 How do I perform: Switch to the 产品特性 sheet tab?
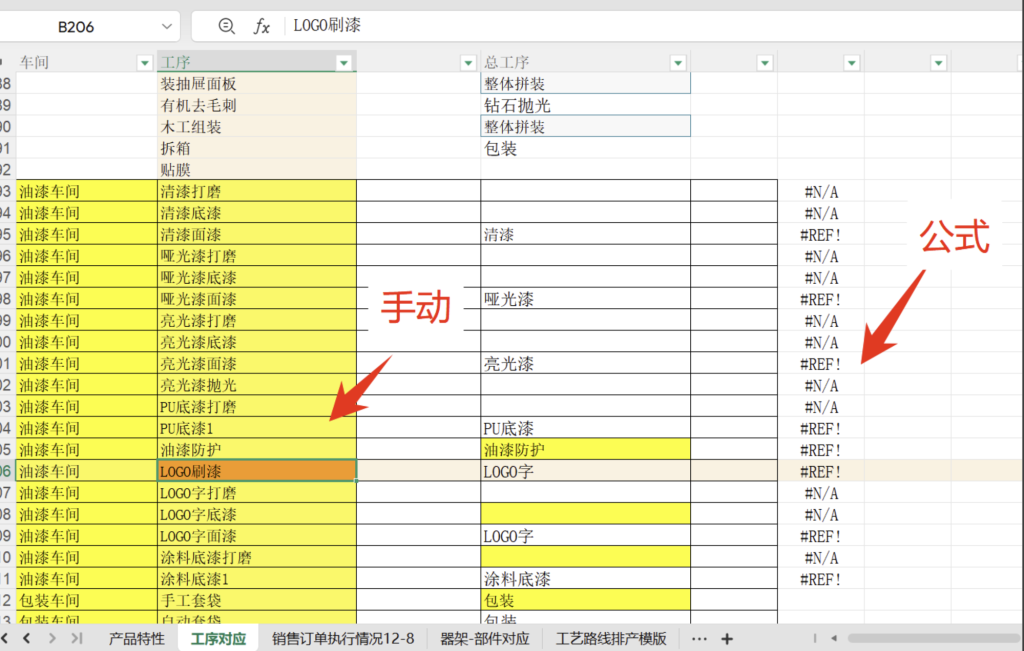tap(136, 639)
